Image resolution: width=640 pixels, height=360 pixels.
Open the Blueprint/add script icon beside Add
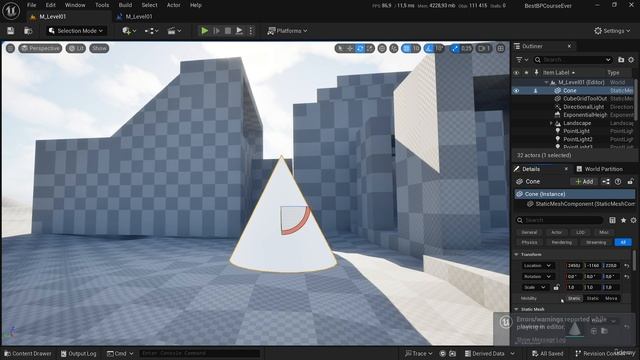click(x=606, y=182)
